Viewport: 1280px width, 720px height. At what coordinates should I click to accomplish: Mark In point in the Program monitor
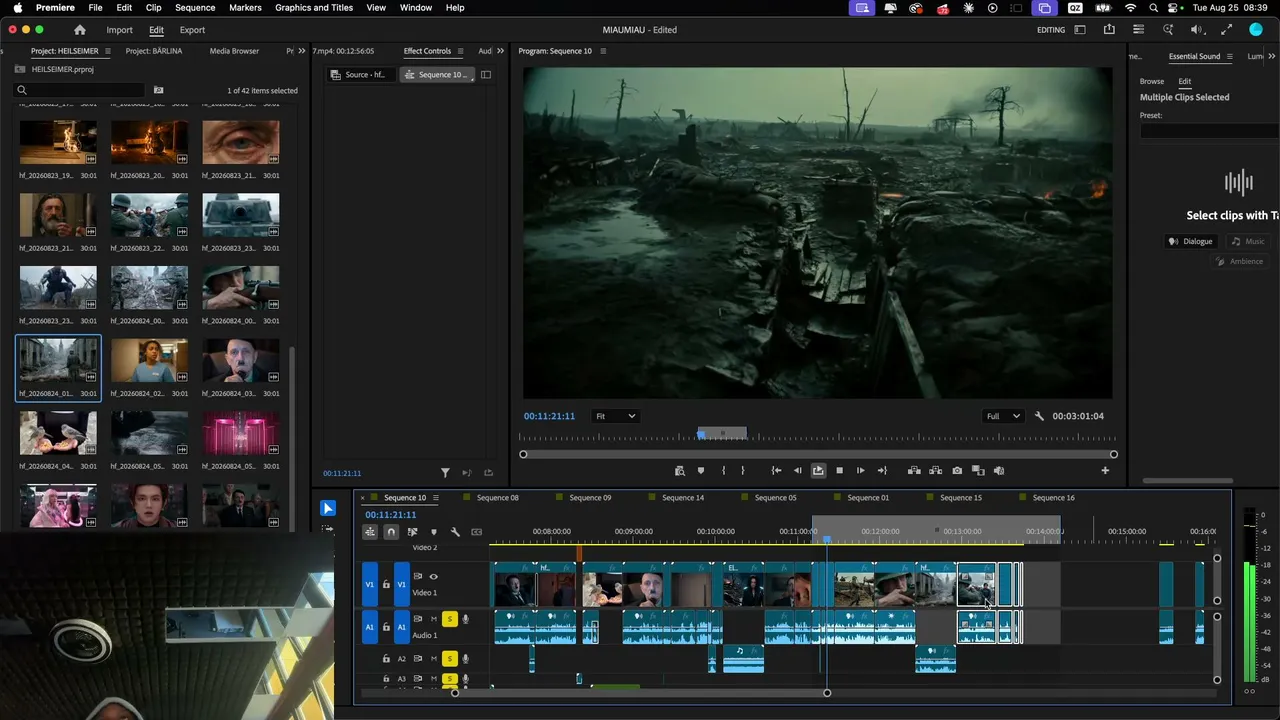point(723,470)
